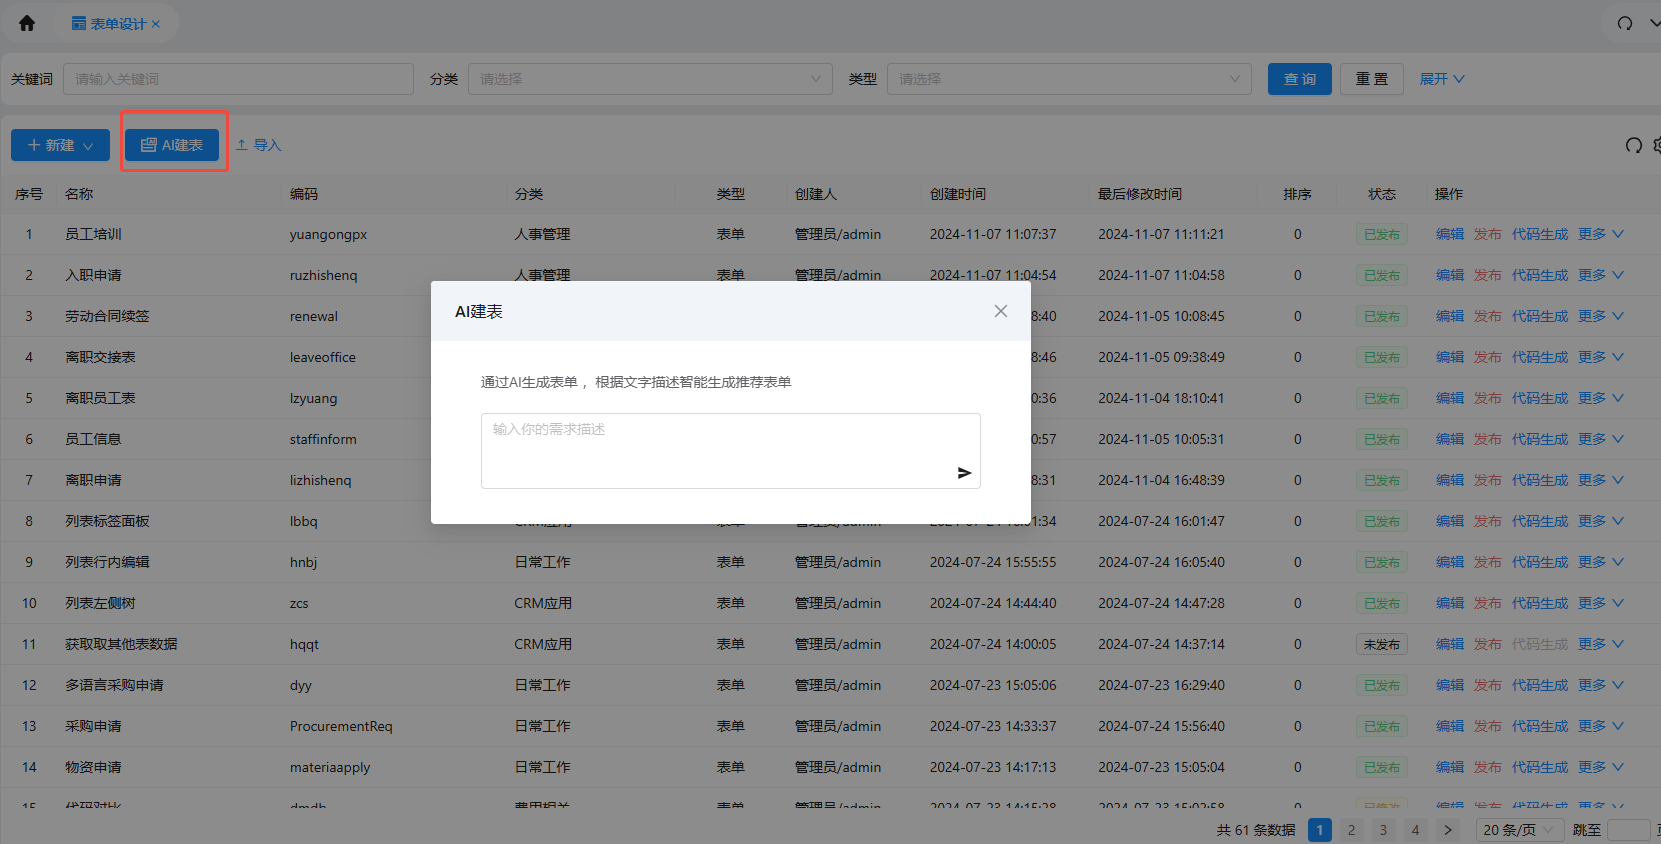Open the 类型 select dropdown
This screenshot has height=844, width=1661.
click(x=1068, y=79)
